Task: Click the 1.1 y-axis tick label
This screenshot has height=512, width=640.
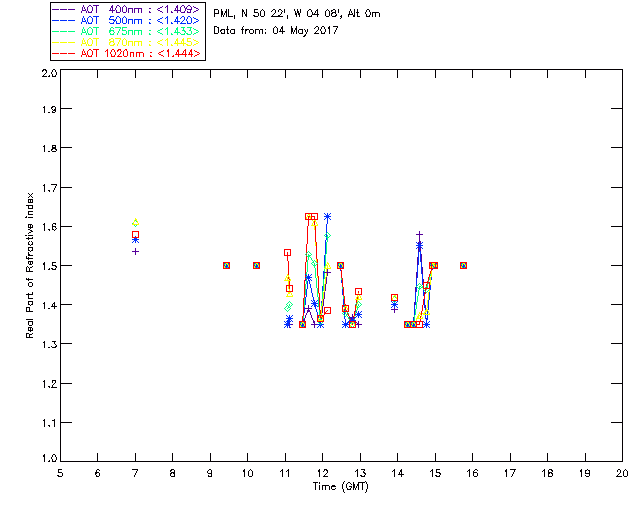Action: (x=49, y=423)
